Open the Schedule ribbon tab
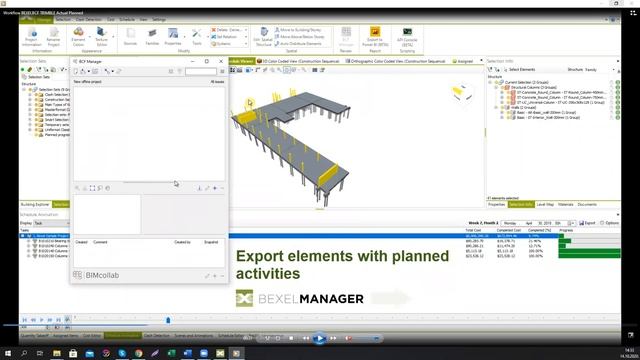This screenshot has width=640, height=360. [x=127, y=20]
